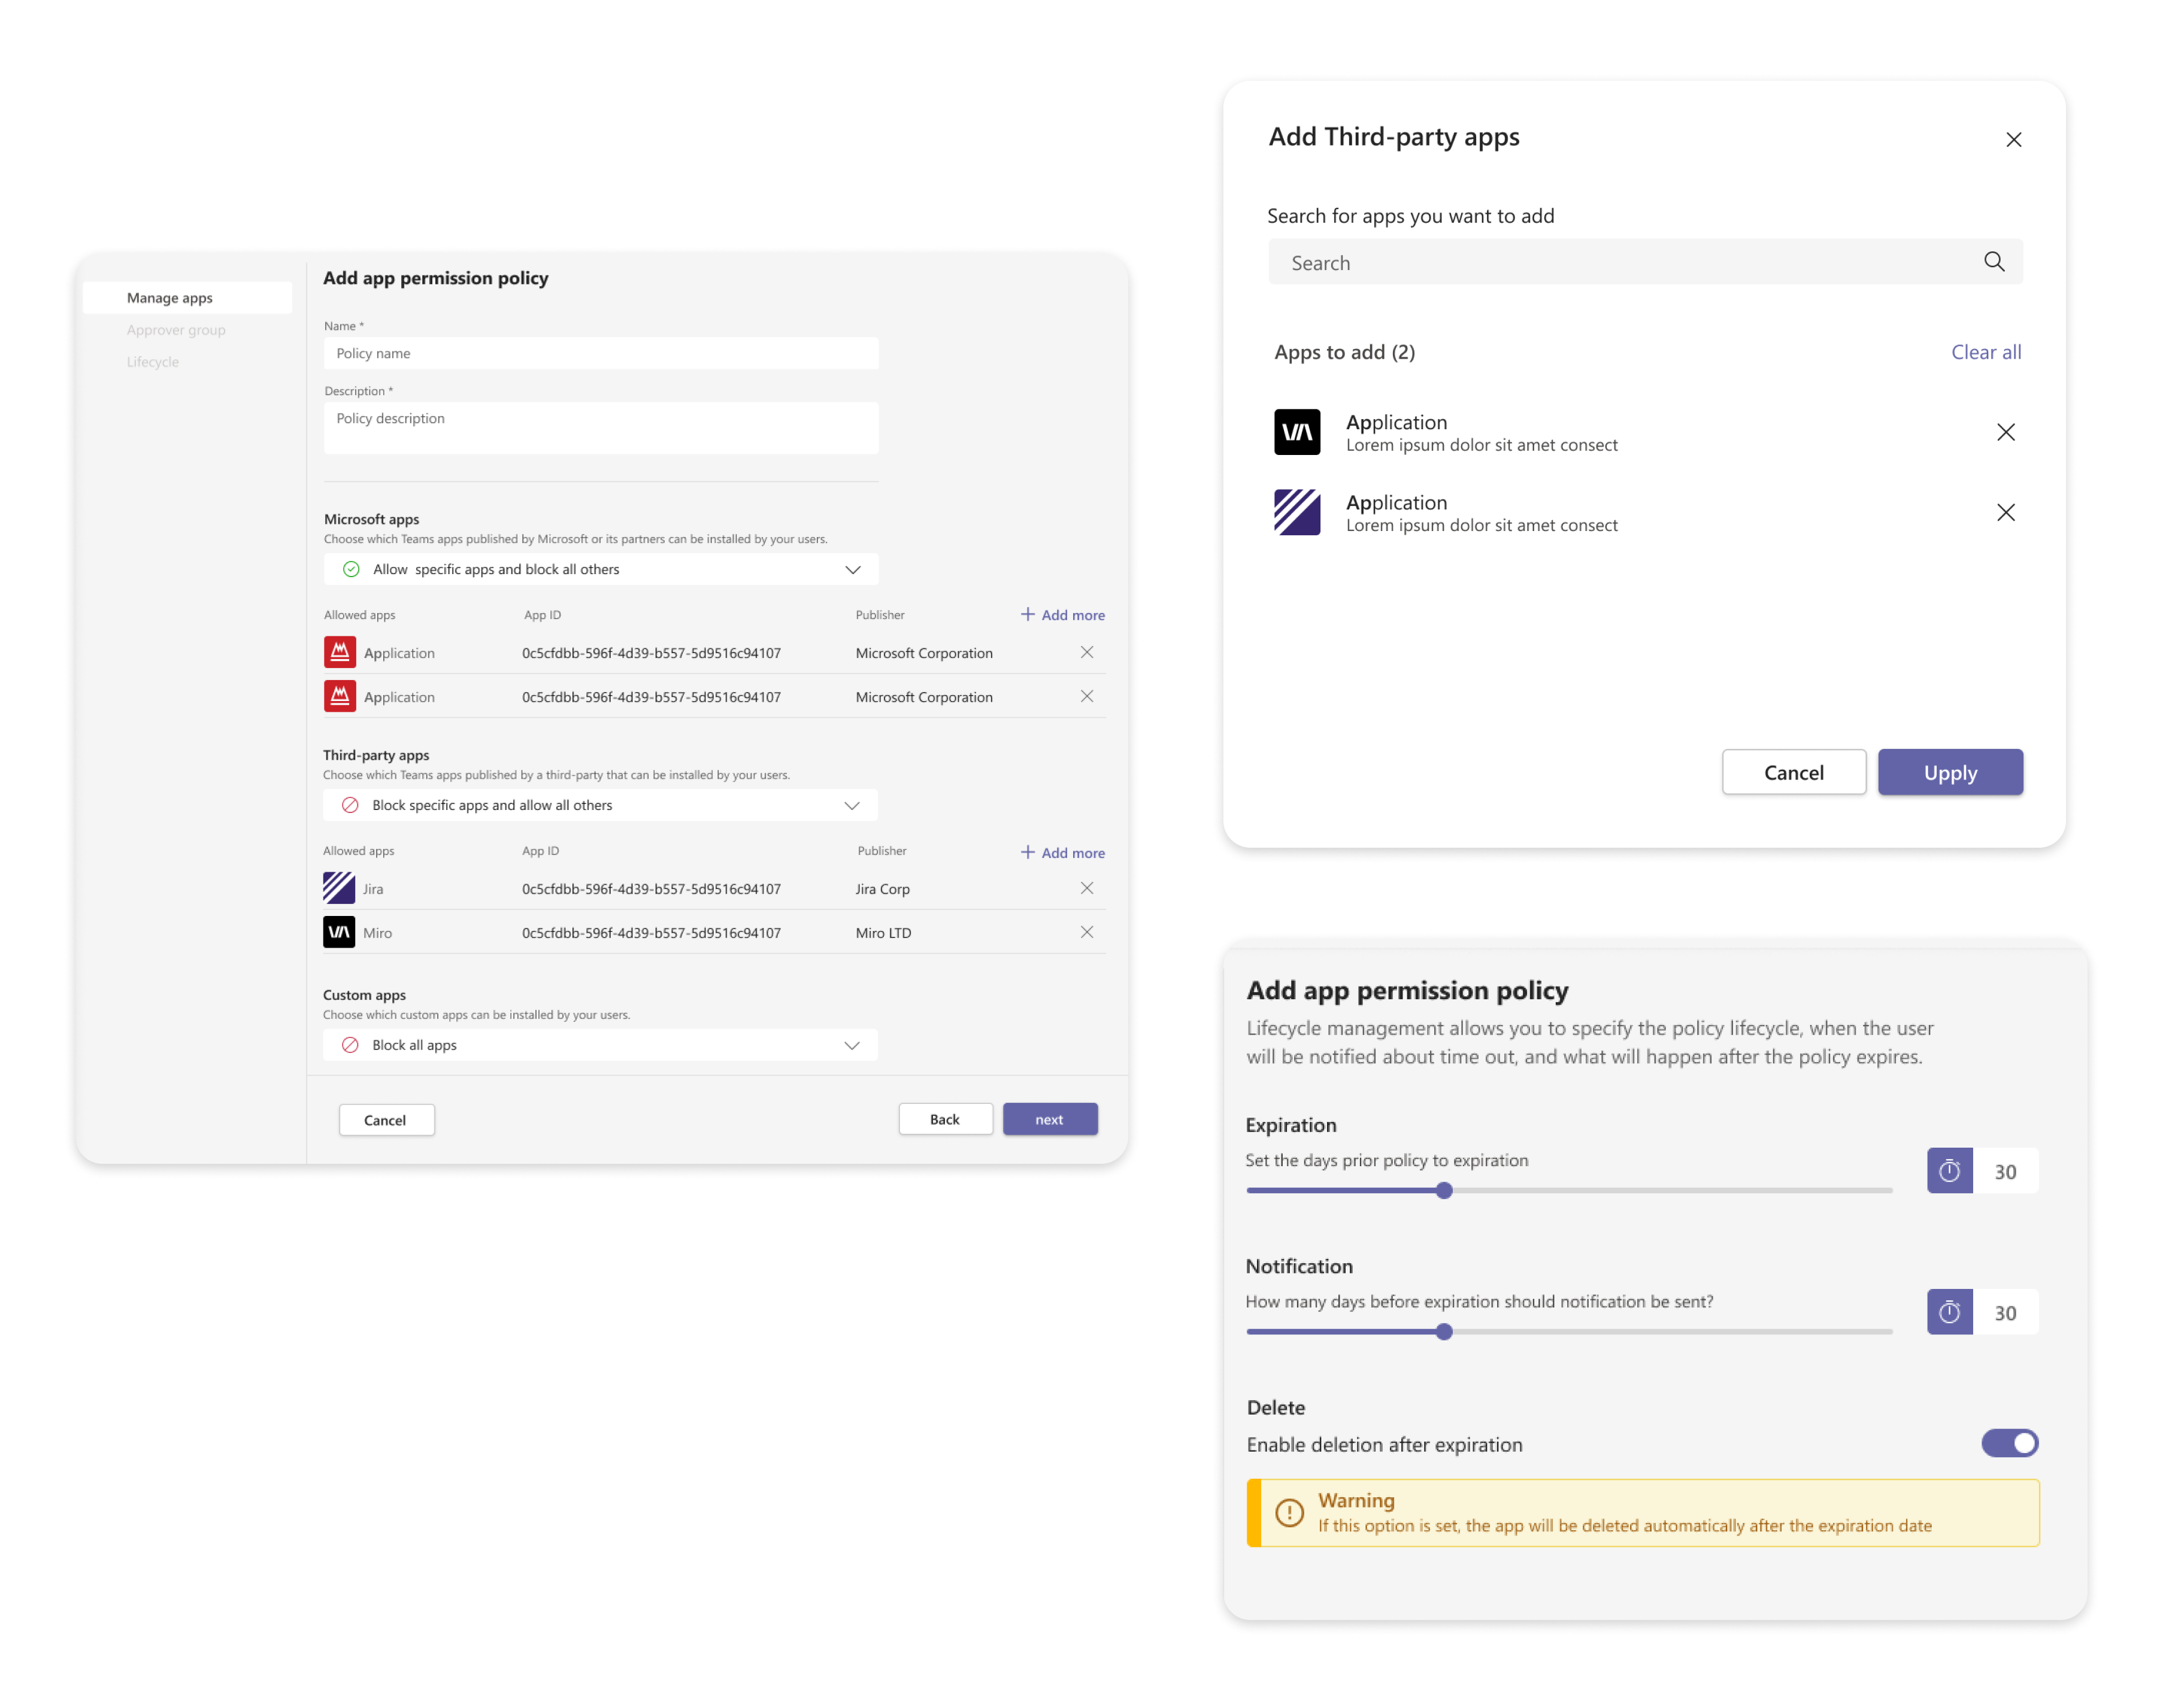
Task: Open Third-party apps block-specific dropdown
Action: pyautogui.click(x=851, y=805)
